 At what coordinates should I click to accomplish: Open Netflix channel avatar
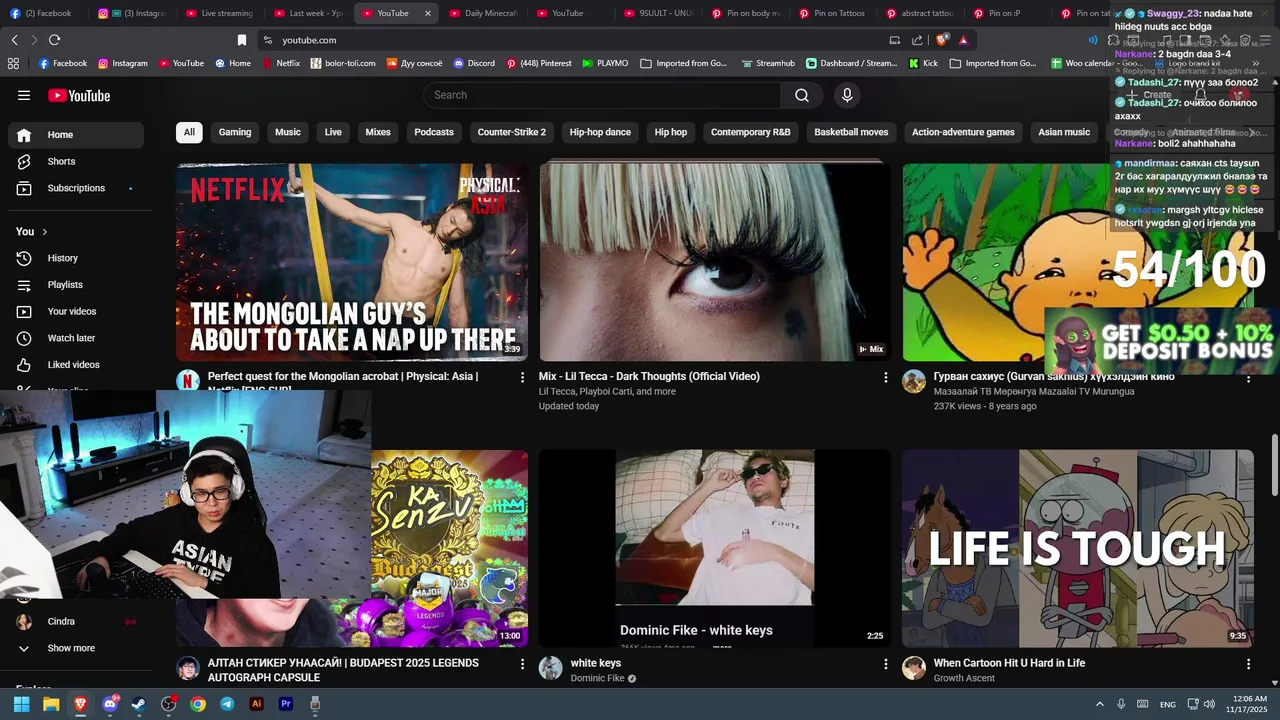(x=188, y=381)
